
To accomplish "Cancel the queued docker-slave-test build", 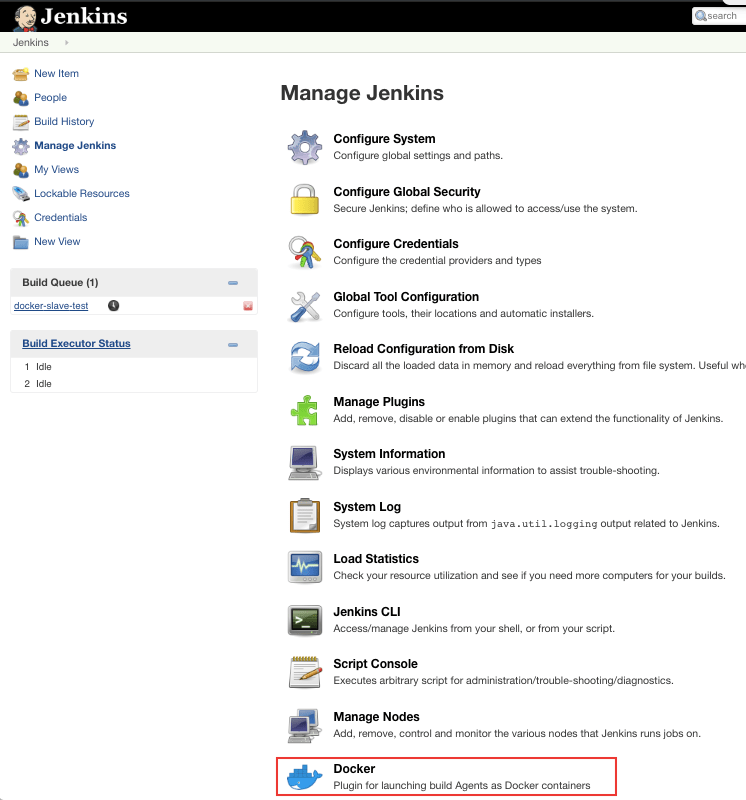I will 248,306.
